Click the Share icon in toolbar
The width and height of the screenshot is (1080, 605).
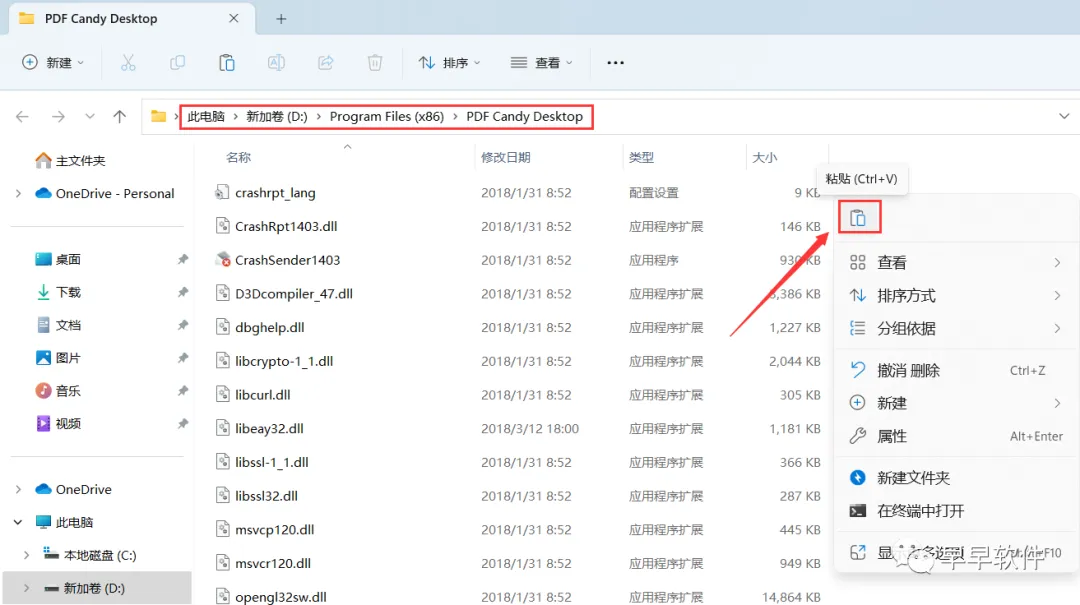(x=326, y=63)
